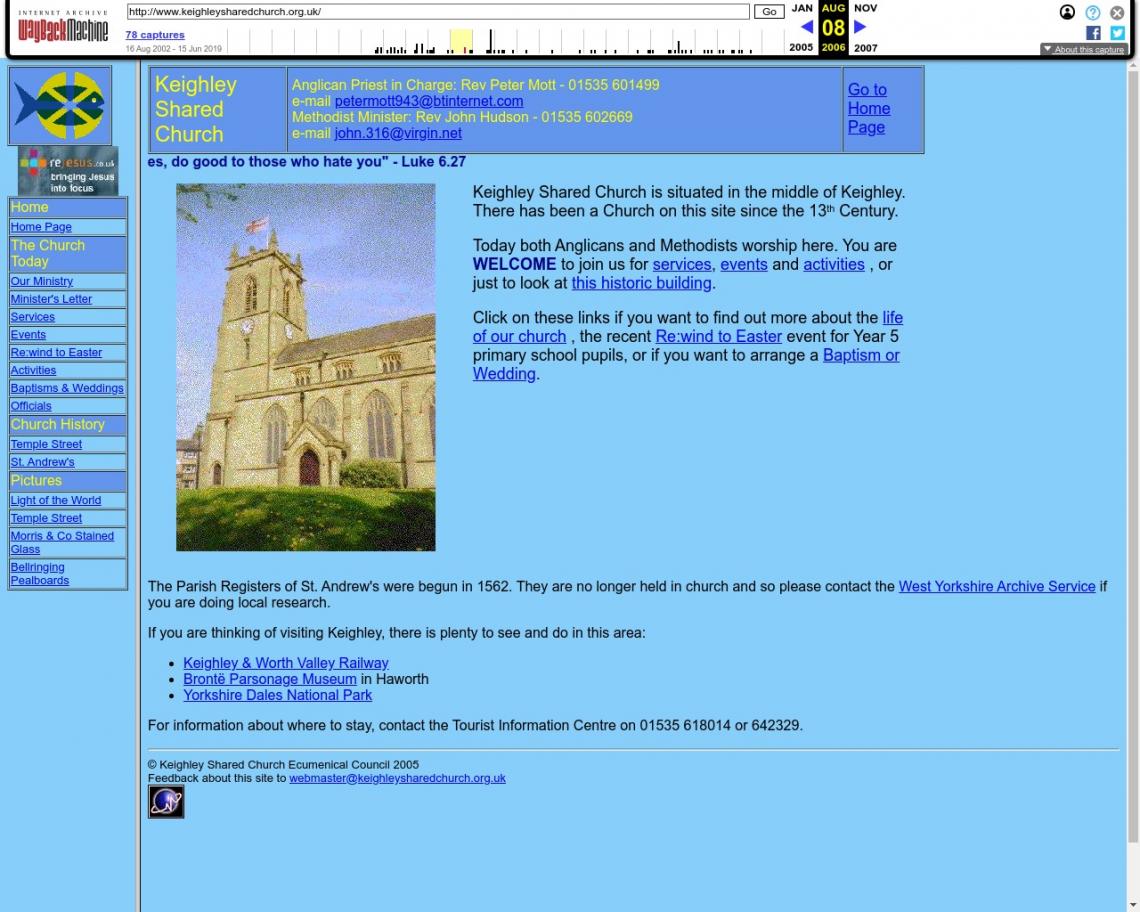Image resolution: width=1140 pixels, height=912 pixels.
Task: Open Bellringing Pealboards in sidebar
Action: (40, 574)
